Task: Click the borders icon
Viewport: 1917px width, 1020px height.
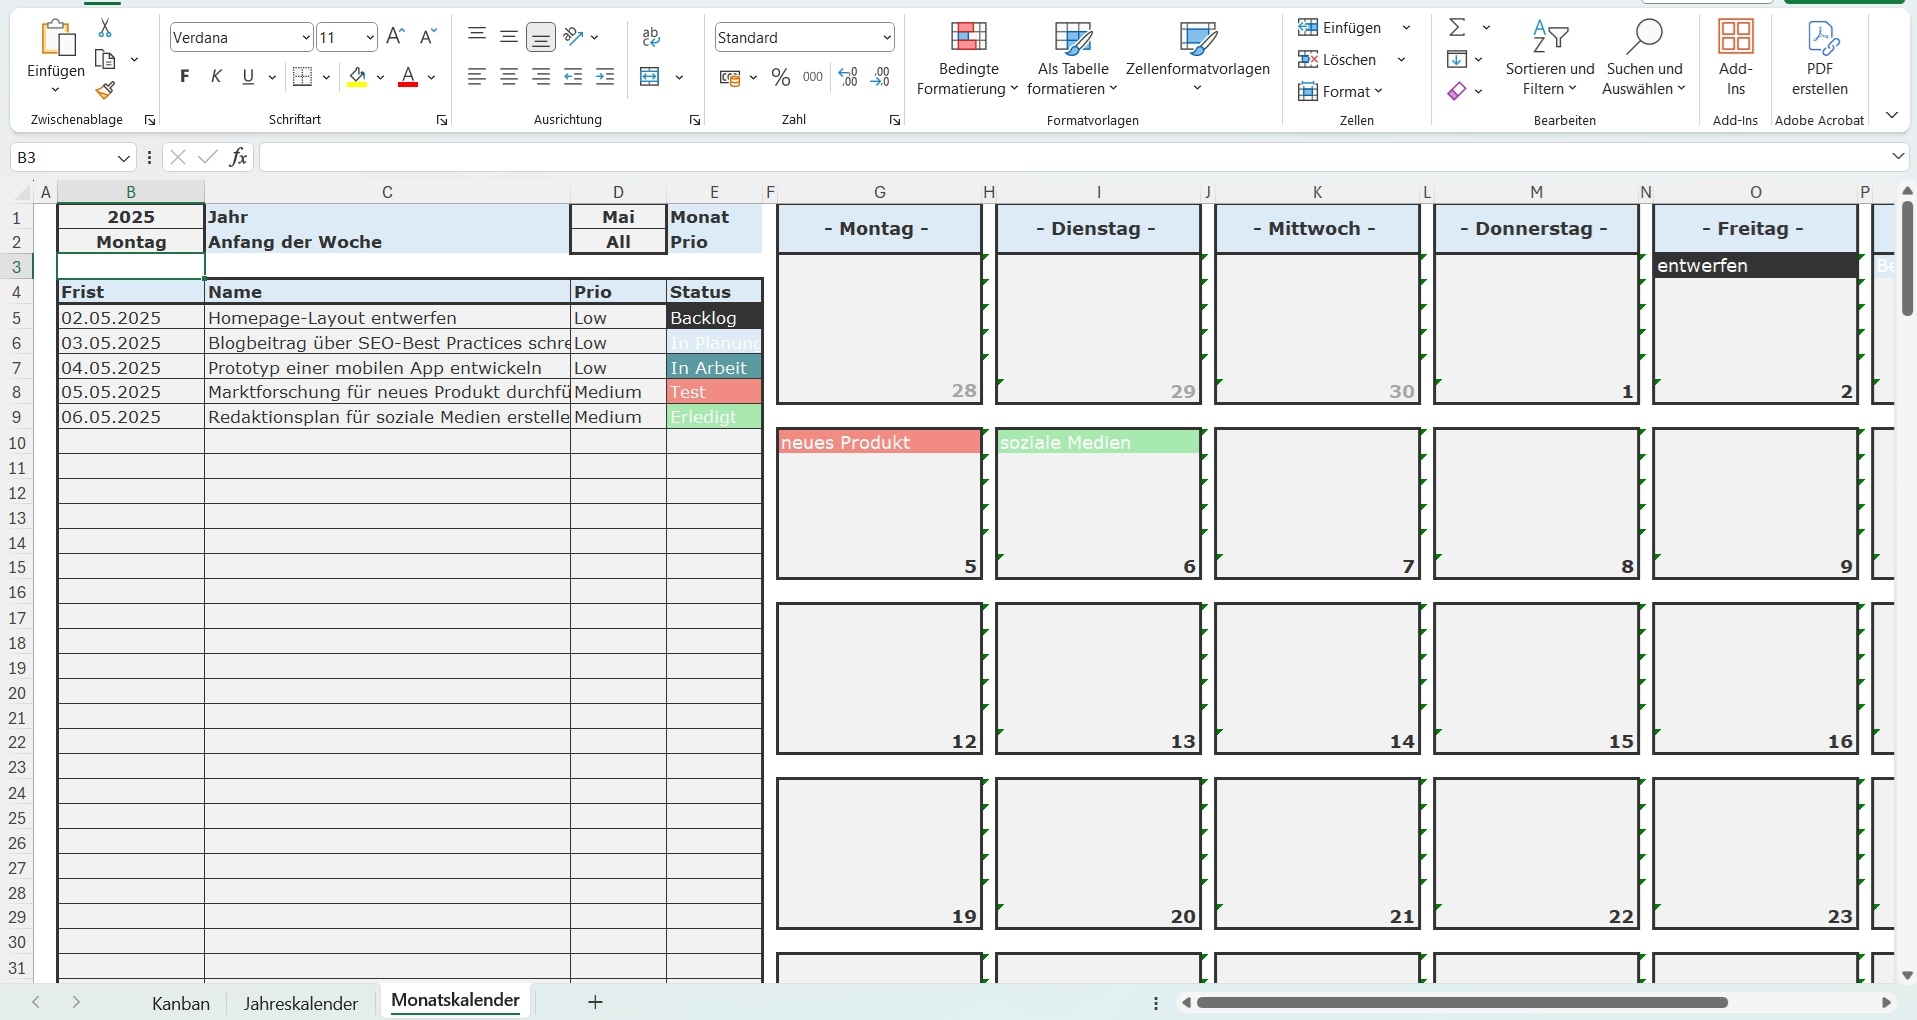Action: [x=303, y=77]
